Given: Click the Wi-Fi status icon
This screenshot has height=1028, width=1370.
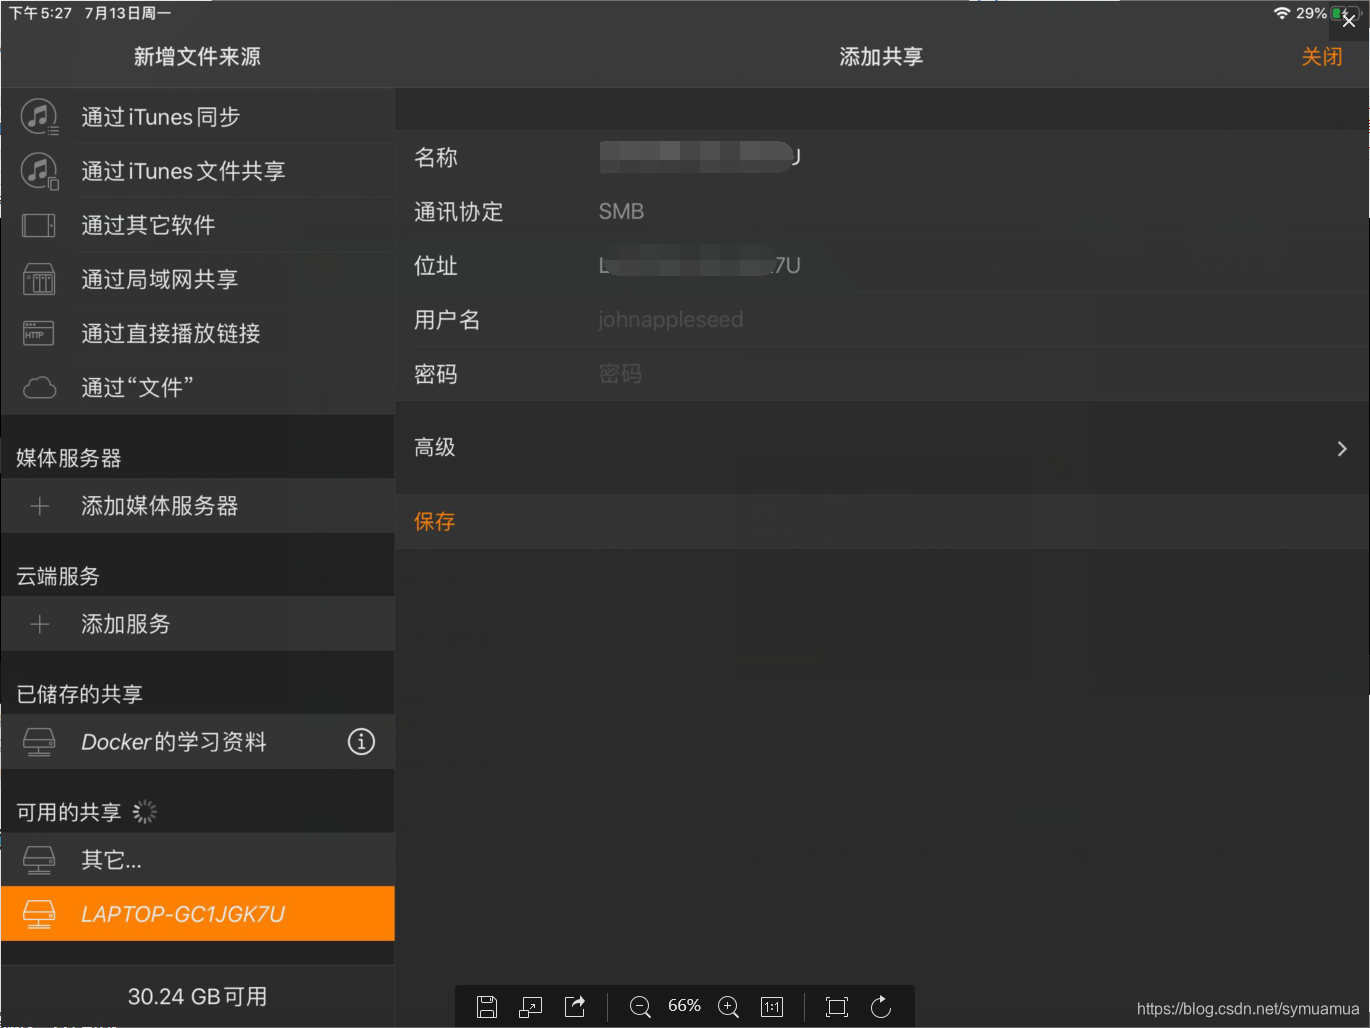Looking at the screenshot, I should pyautogui.click(x=1281, y=13).
